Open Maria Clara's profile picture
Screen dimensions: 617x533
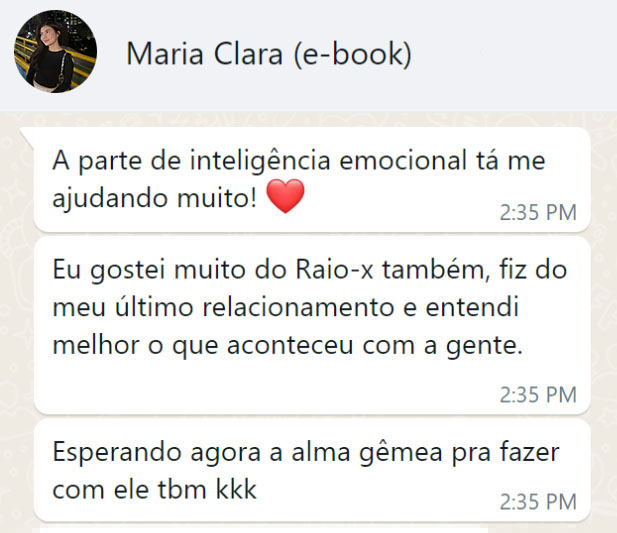55,52
